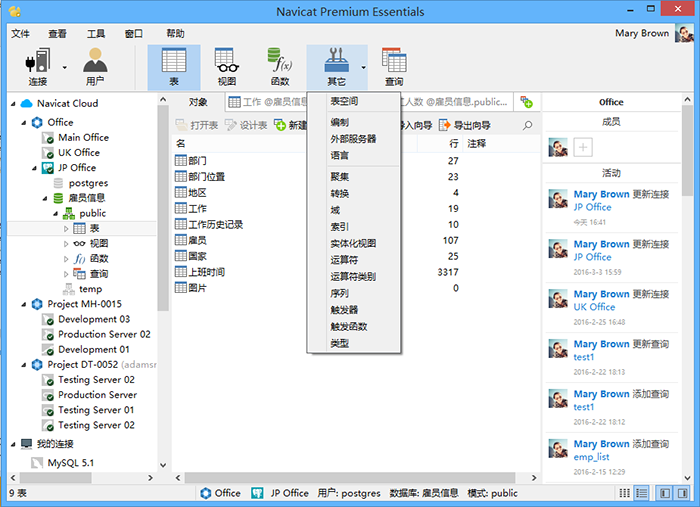Open the 连接 connection toolbar icon

point(38,67)
